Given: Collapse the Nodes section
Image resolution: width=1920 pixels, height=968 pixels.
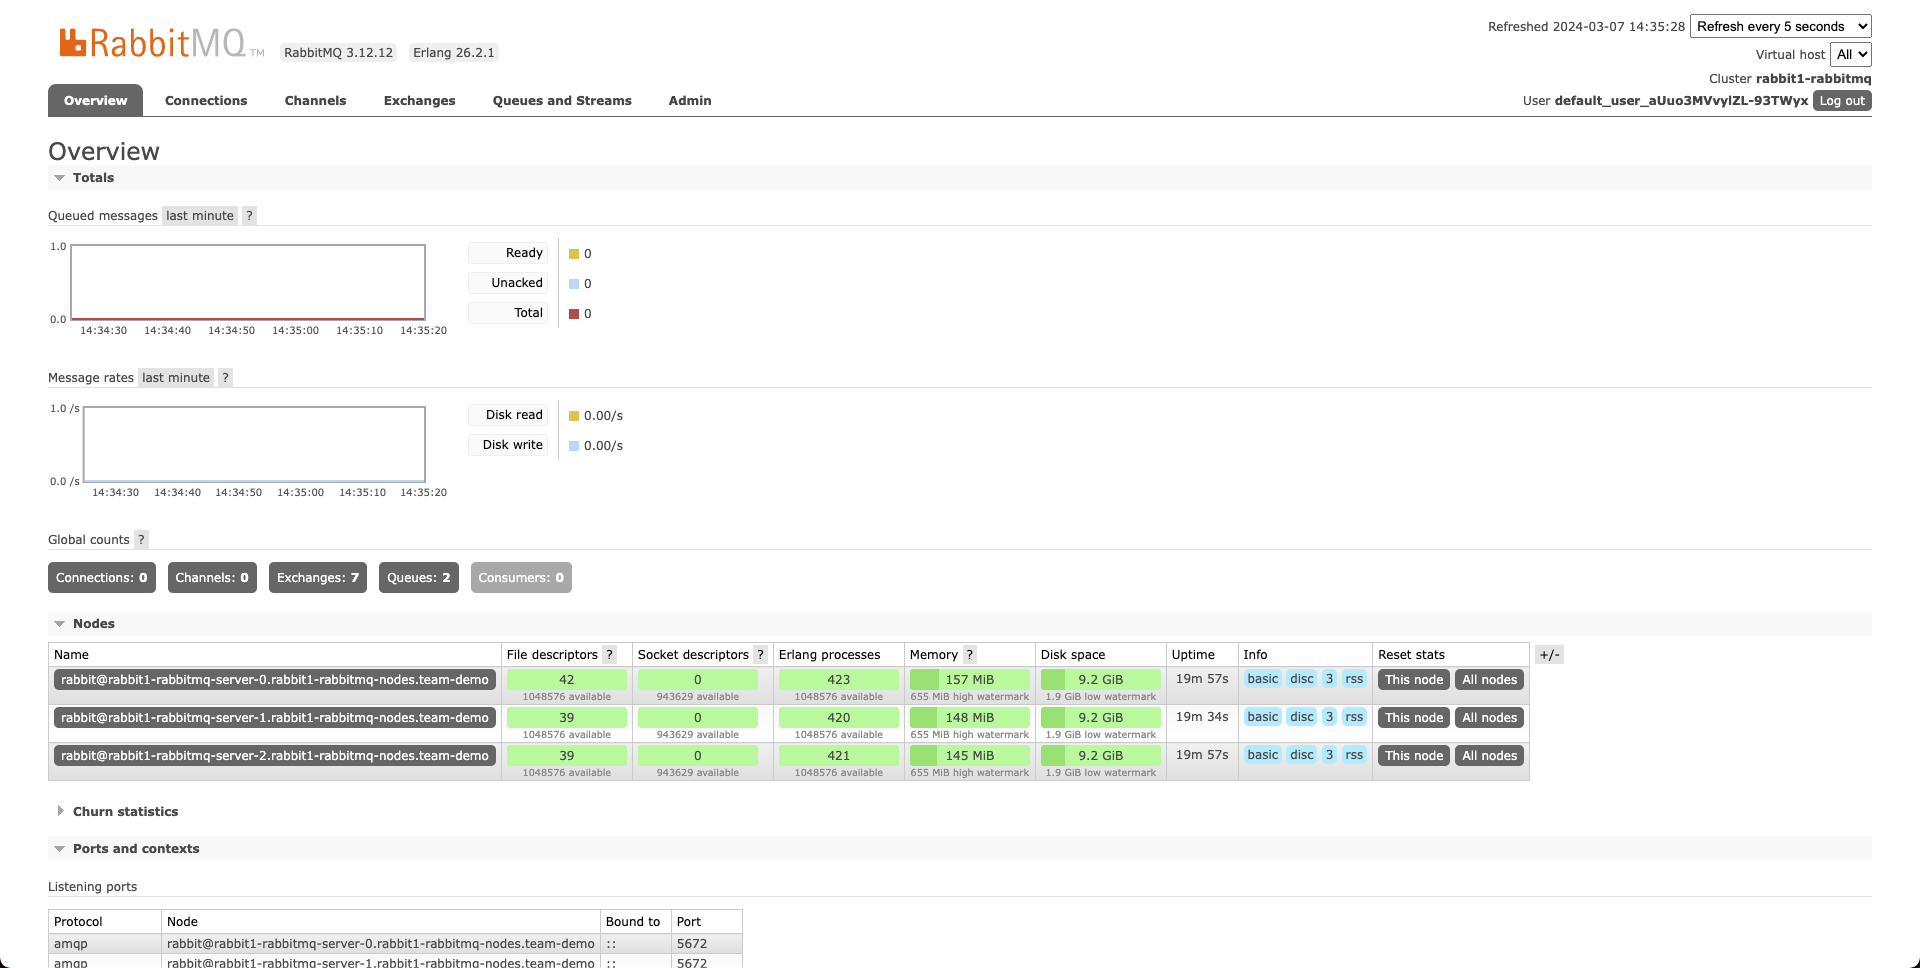Looking at the screenshot, I should 93,624.
